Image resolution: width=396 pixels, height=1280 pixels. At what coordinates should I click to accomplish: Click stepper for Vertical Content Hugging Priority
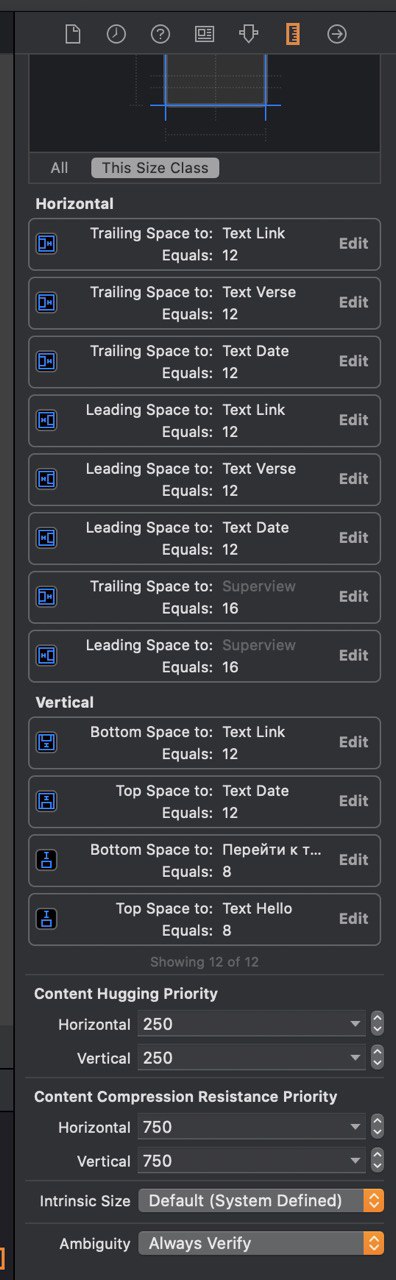click(x=377, y=1058)
